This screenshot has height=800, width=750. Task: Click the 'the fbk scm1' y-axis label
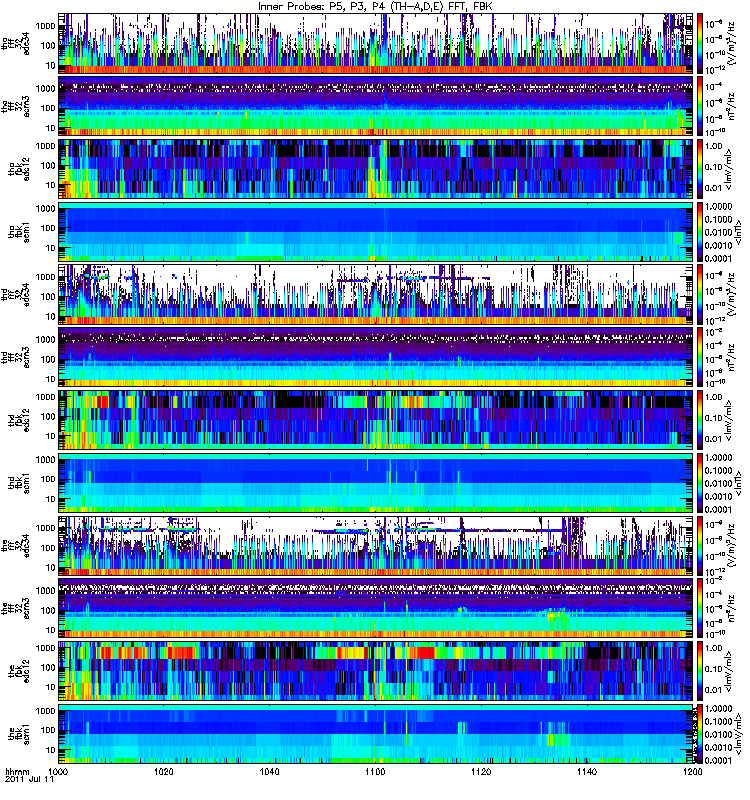19,734
